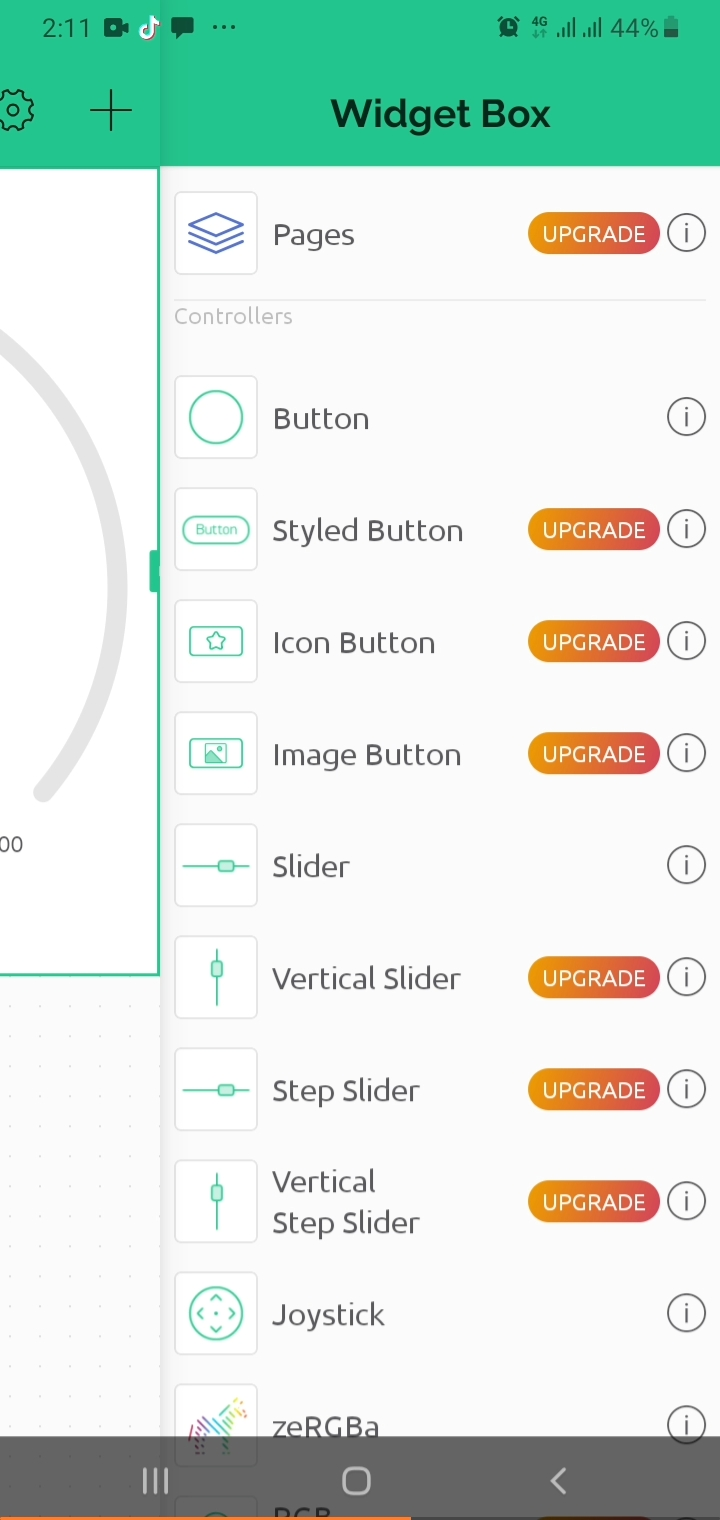720x1520 pixels.
Task: Tap the Pages layers icon
Action: point(216,233)
